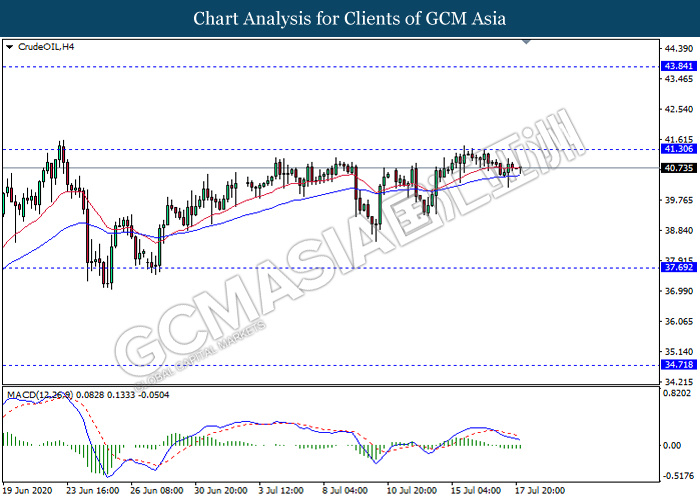Viewport: 700px width, 500px height.
Task: Click the MACD 0.00 scale value
Action: pyautogui.click(x=672, y=446)
